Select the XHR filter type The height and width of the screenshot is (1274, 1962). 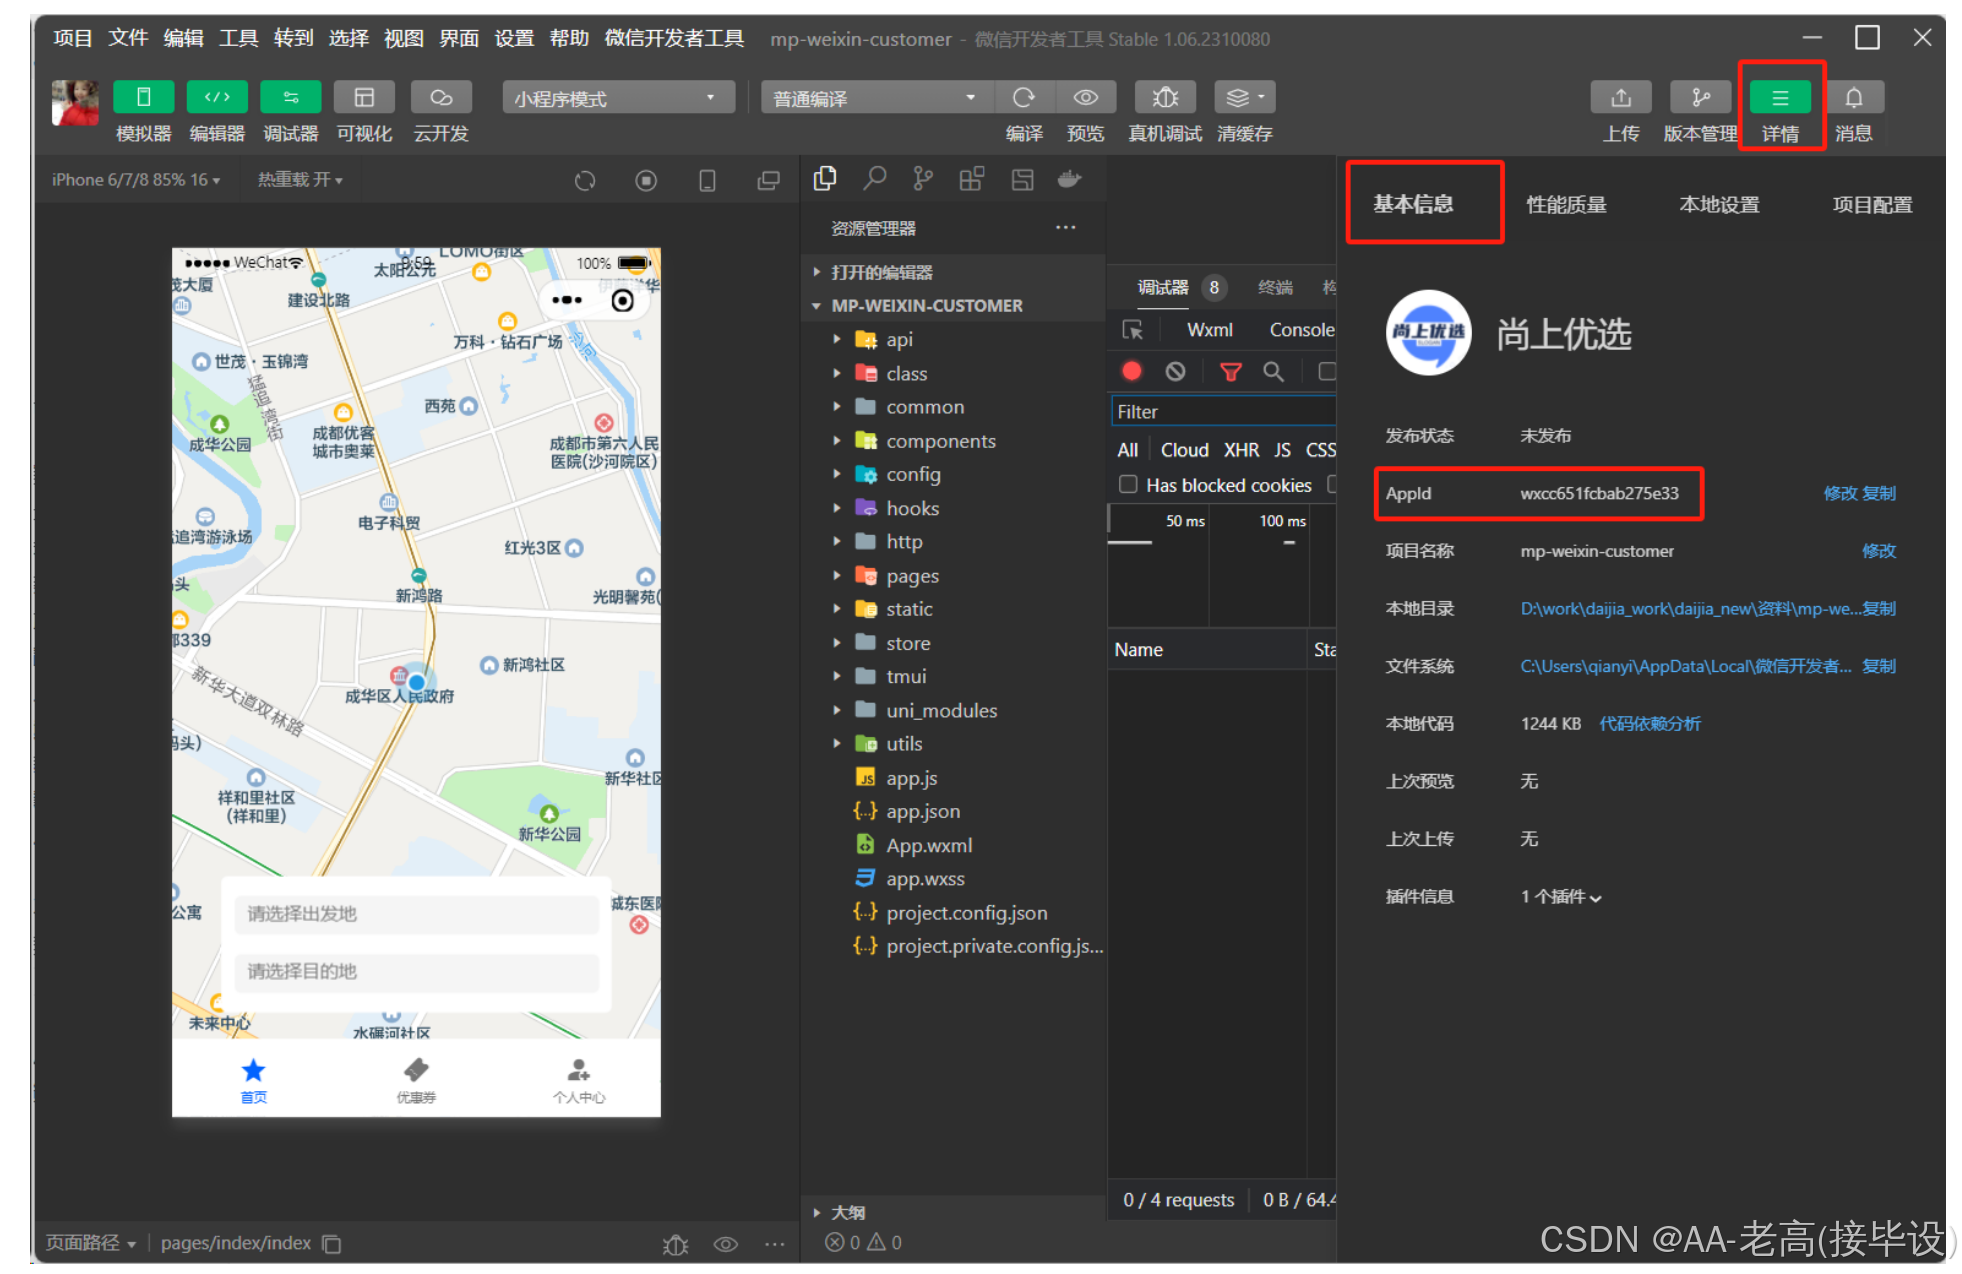[x=1241, y=450]
